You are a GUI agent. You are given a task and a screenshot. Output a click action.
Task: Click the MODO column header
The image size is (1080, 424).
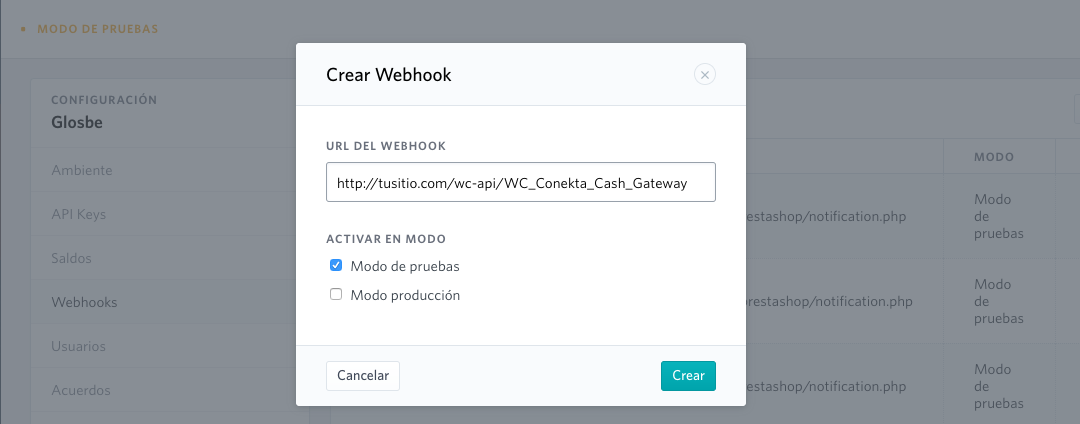click(x=994, y=157)
